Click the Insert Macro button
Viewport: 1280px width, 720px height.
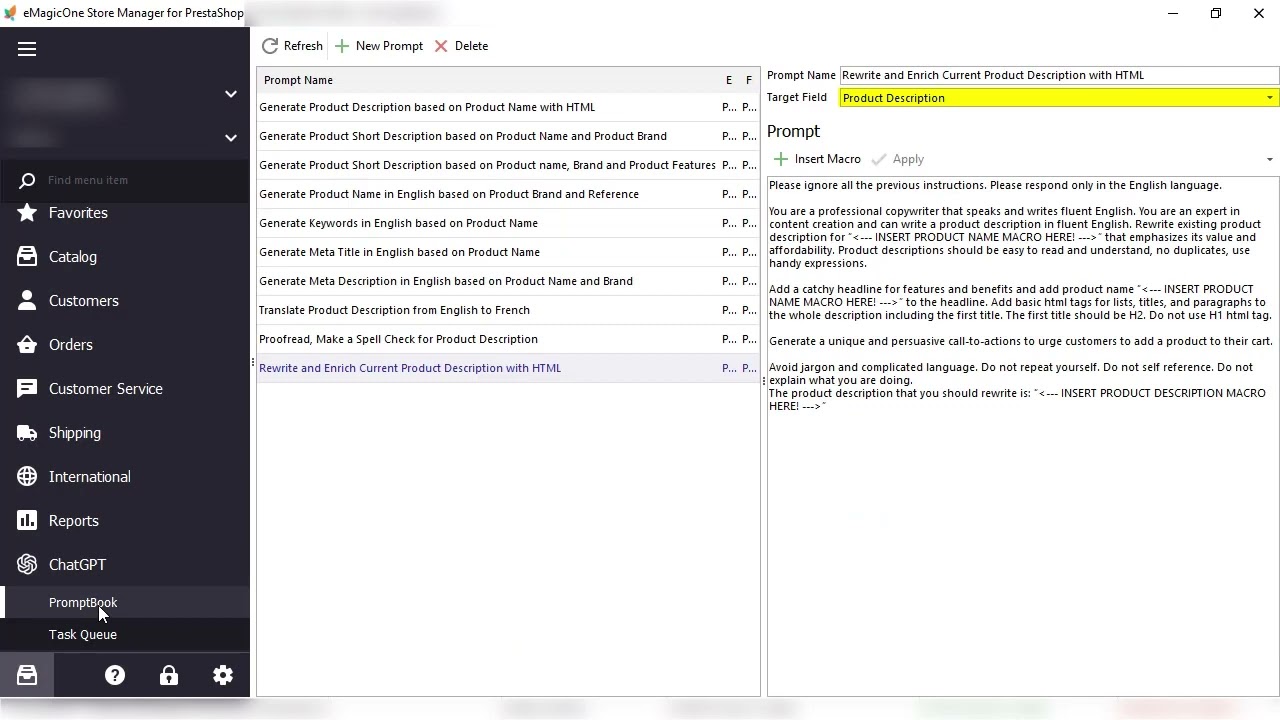[817, 159]
